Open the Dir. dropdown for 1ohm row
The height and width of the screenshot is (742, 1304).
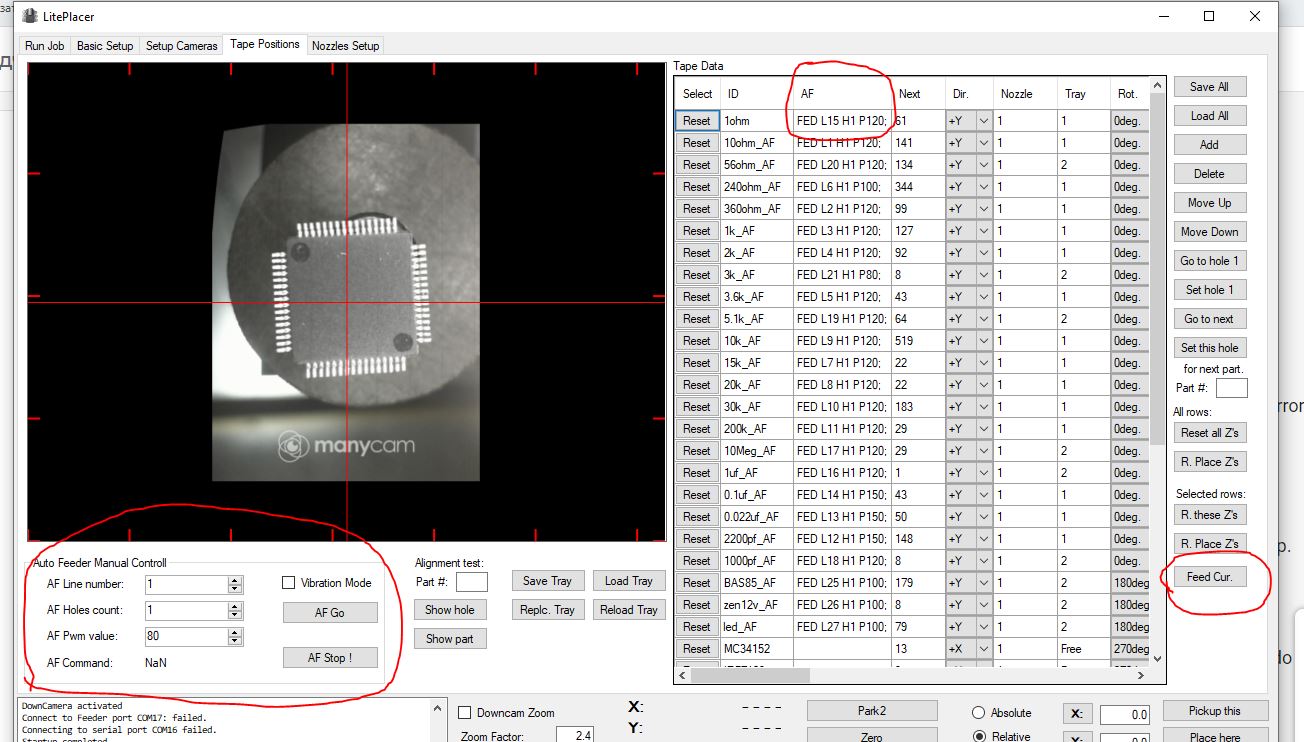pos(984,121)
